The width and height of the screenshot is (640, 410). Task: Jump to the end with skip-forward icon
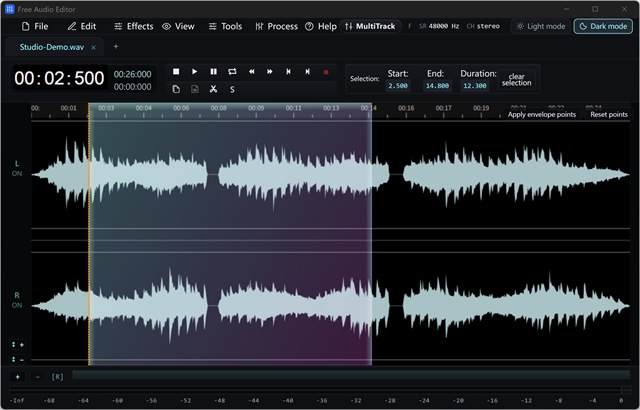[307, 72]
